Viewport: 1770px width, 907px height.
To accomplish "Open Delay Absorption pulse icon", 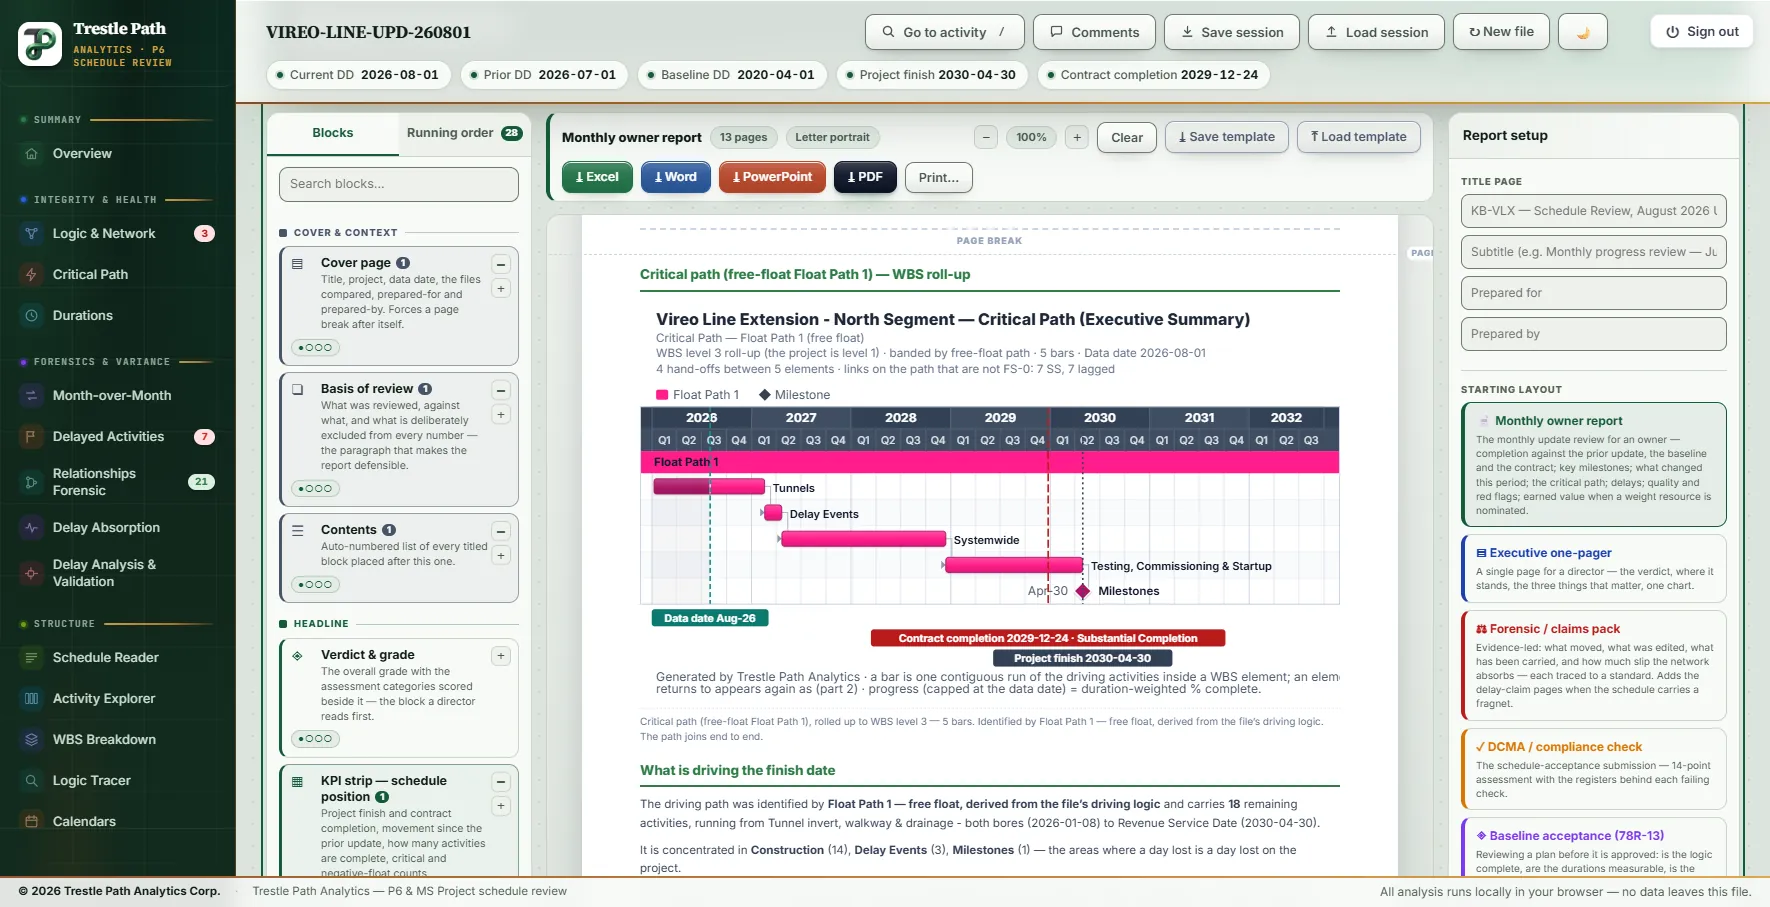I will pos(31,528).
